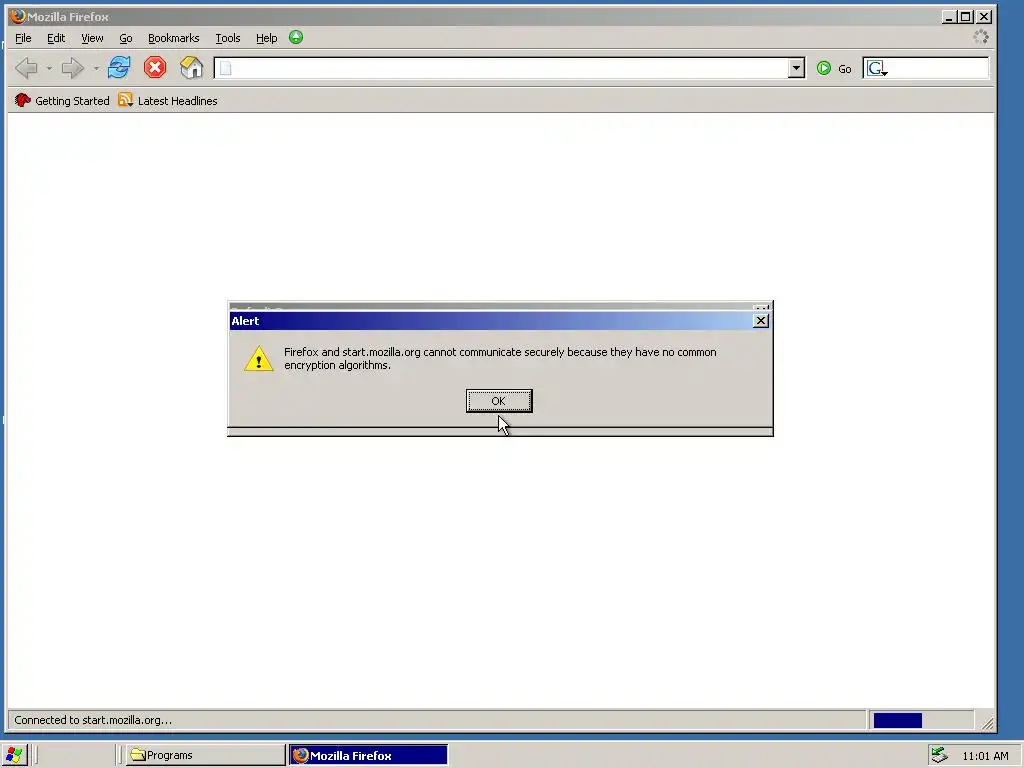This screenshot has width=1024, height=768.
Task: Click the green Go button
Action: 834,69
